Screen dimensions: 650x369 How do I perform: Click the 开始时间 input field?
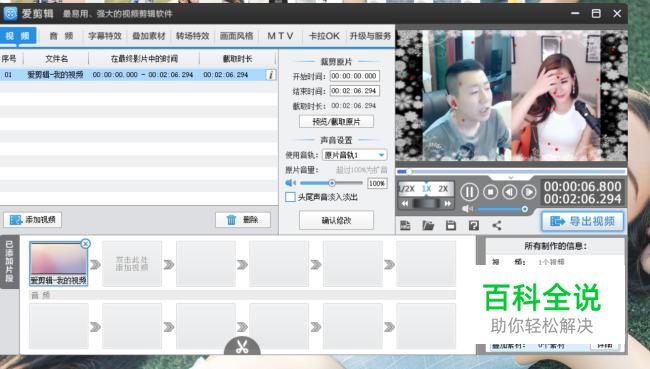pos(354,76)
